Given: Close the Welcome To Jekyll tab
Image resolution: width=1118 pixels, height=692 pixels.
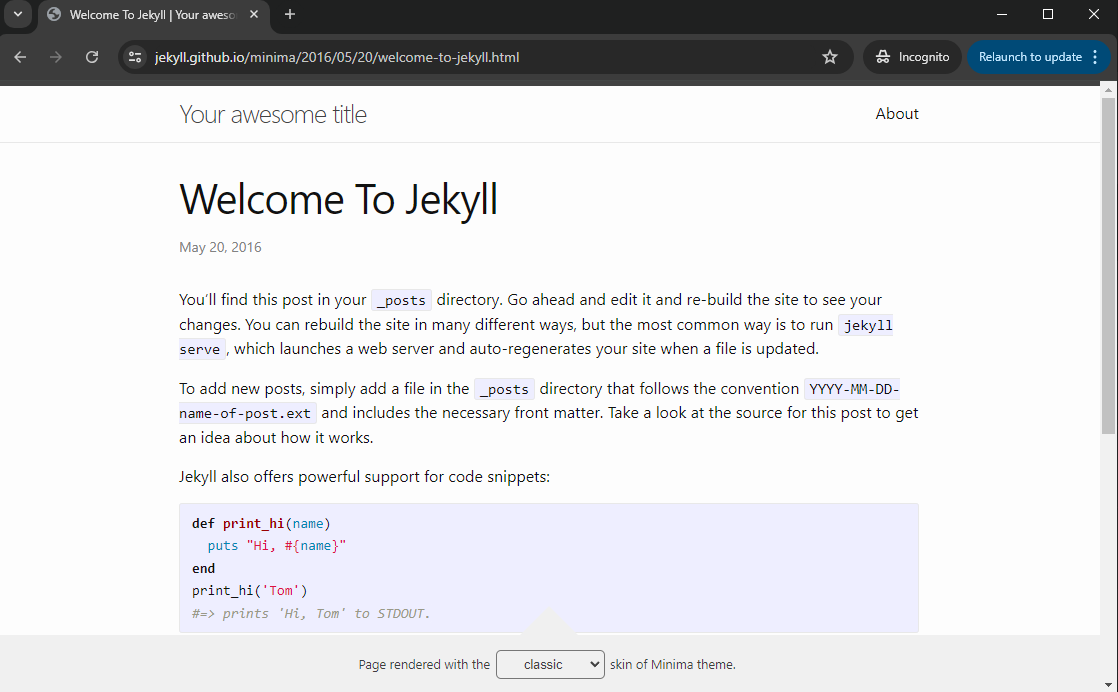Looking at the screenshot, I should tap(256, 14).
